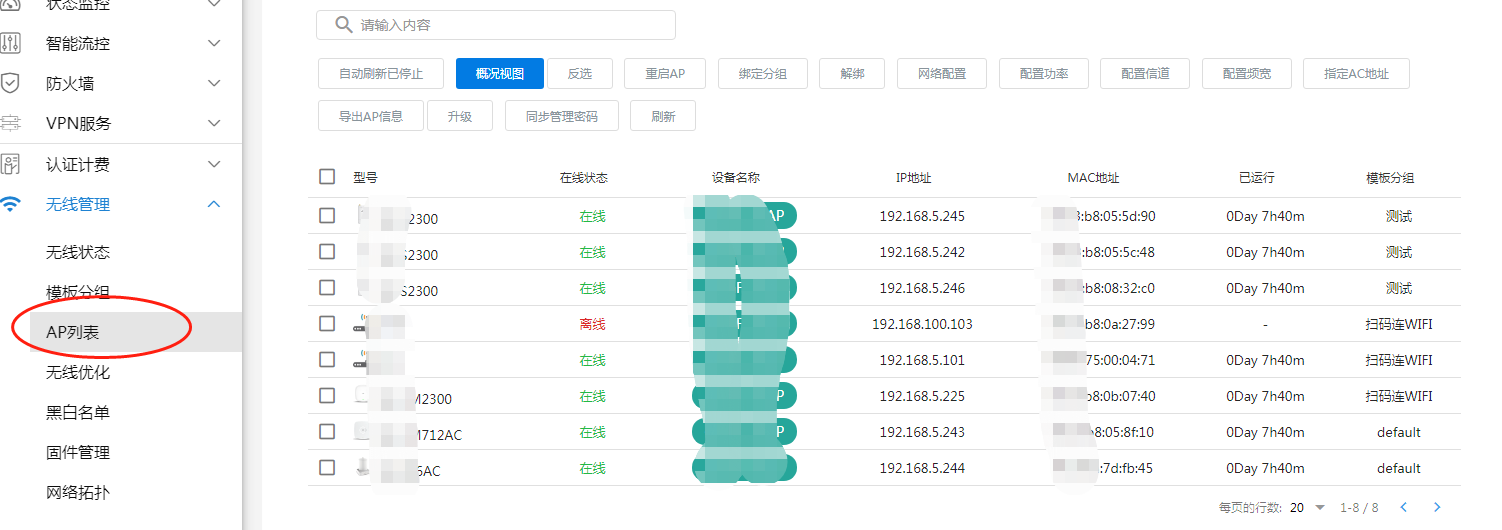Screen dimensions: 1502x530
Task: Expand the 防火墙 menu chevron
Action: (213, 84)
